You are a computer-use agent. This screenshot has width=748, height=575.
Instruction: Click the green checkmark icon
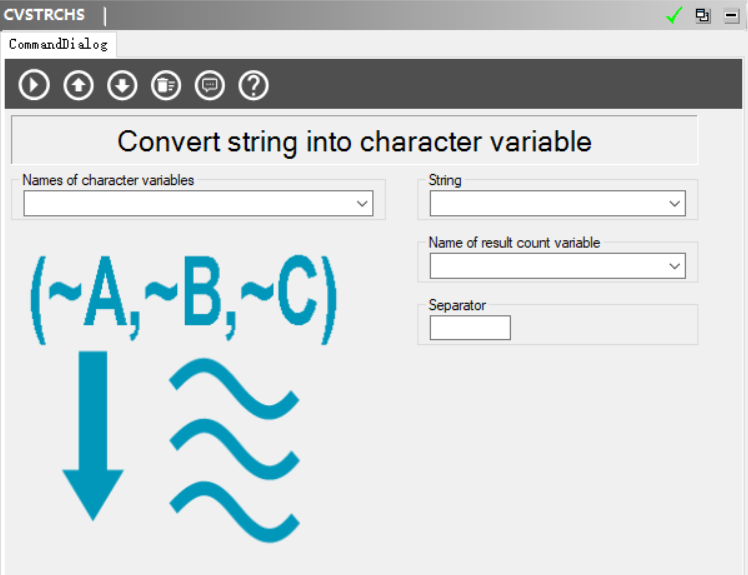tap(675, 16)
